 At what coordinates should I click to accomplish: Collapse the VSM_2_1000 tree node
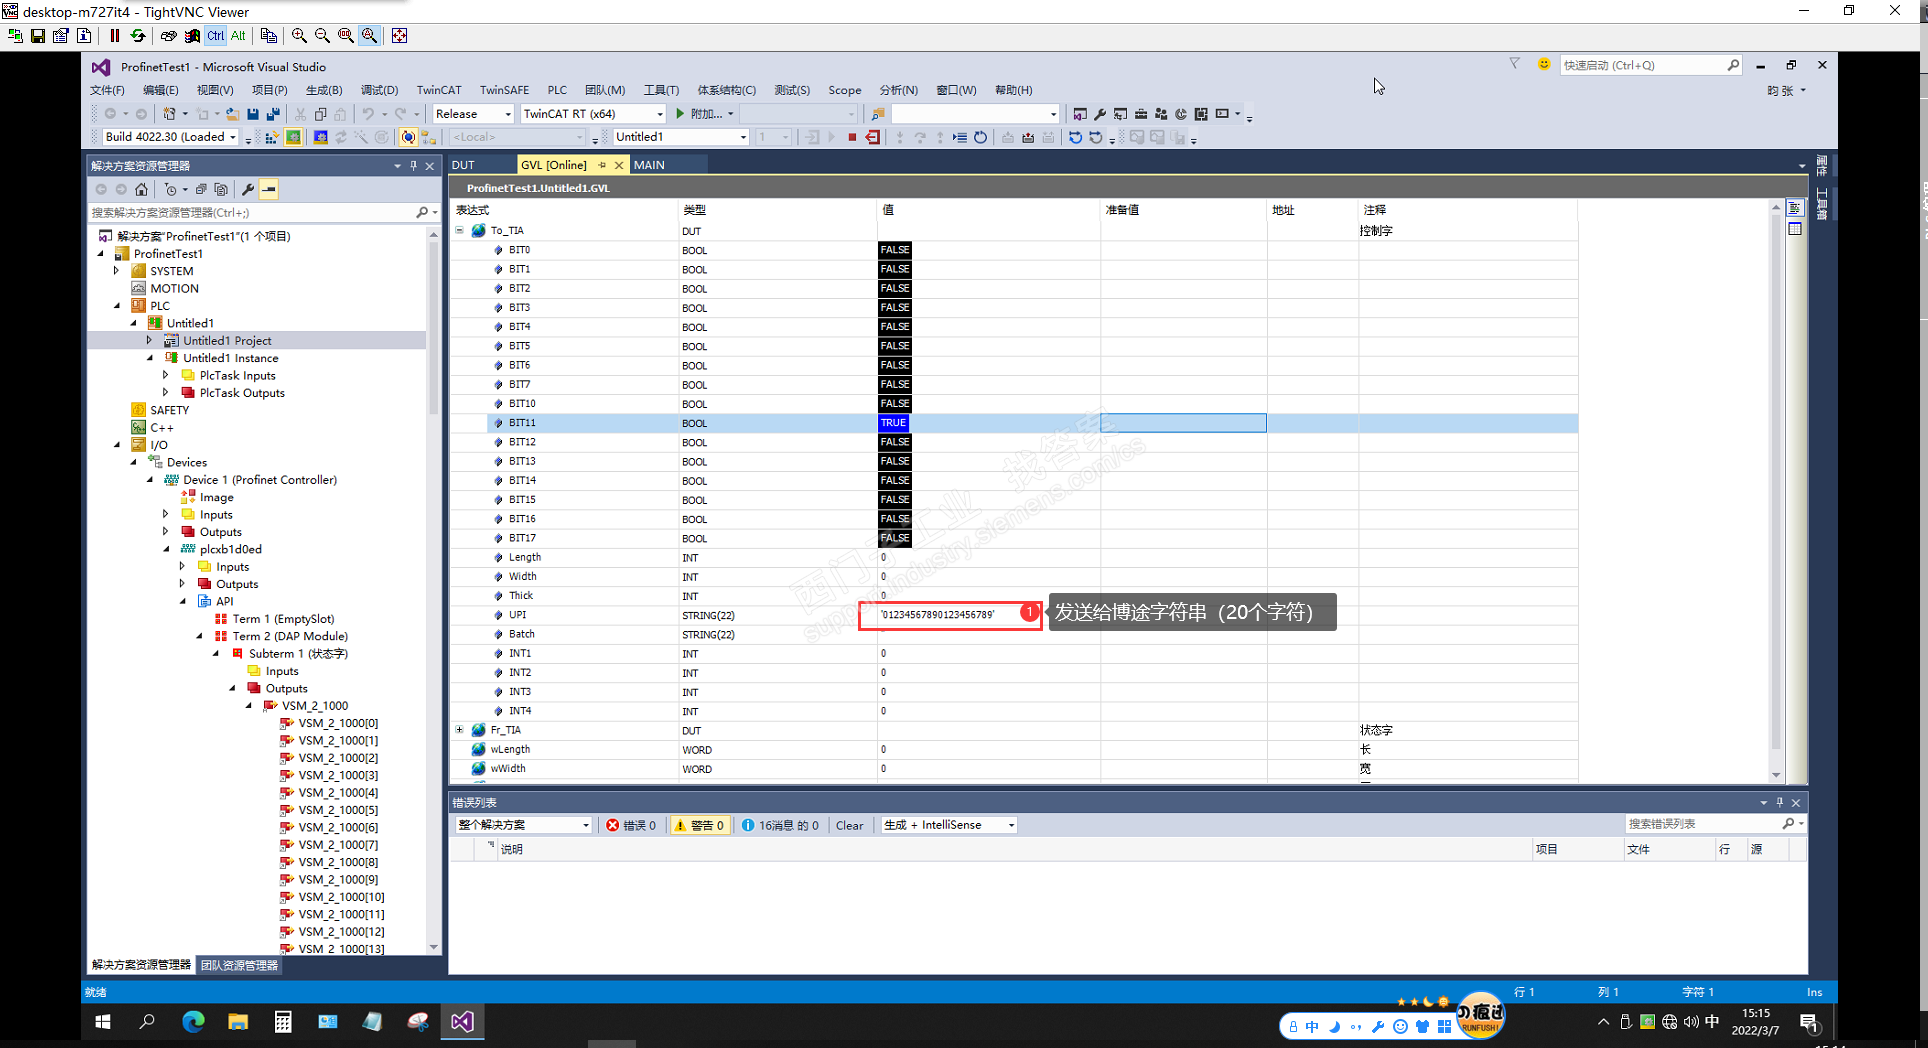tap(250, 706)
